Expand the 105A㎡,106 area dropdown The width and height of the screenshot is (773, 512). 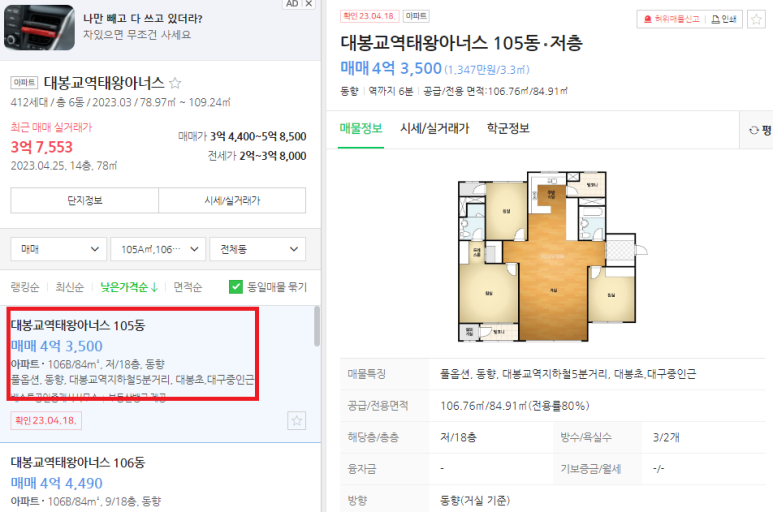158,249
